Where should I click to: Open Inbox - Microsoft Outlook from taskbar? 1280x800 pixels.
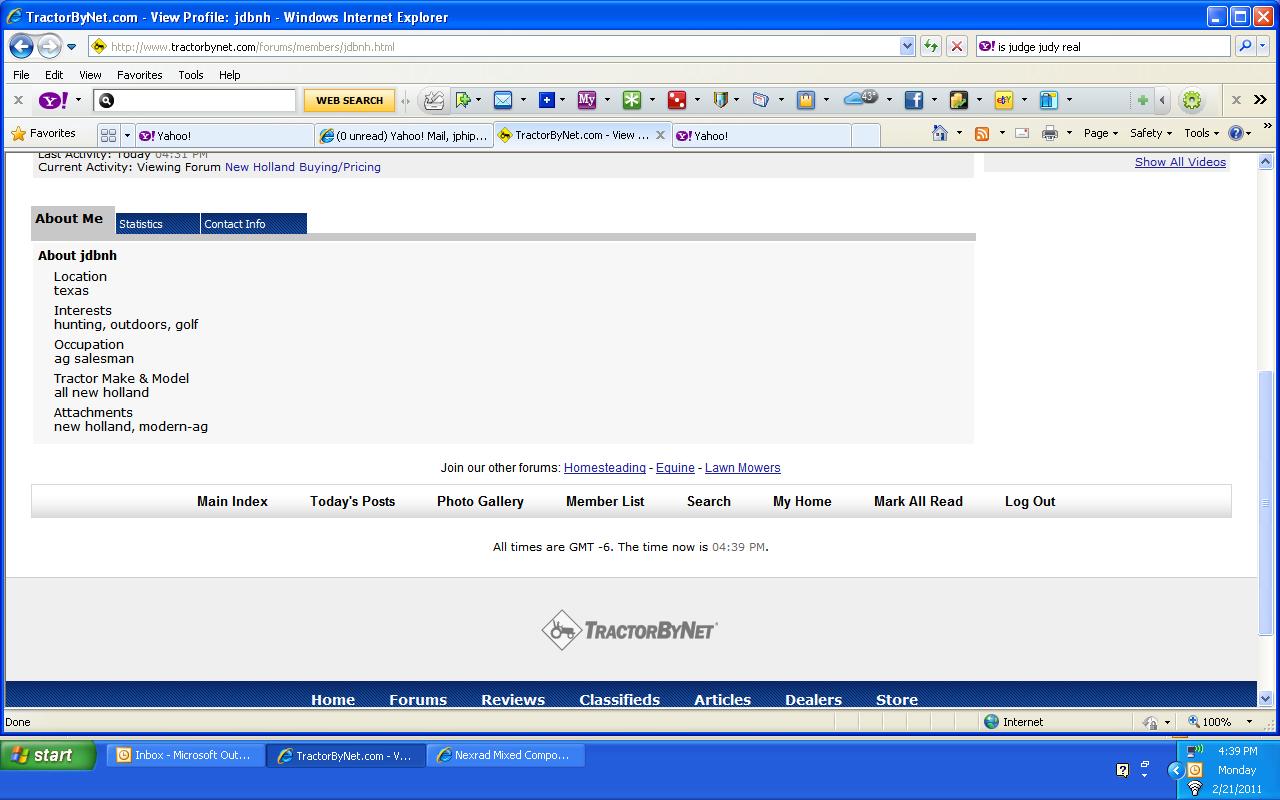pos(185,756)
